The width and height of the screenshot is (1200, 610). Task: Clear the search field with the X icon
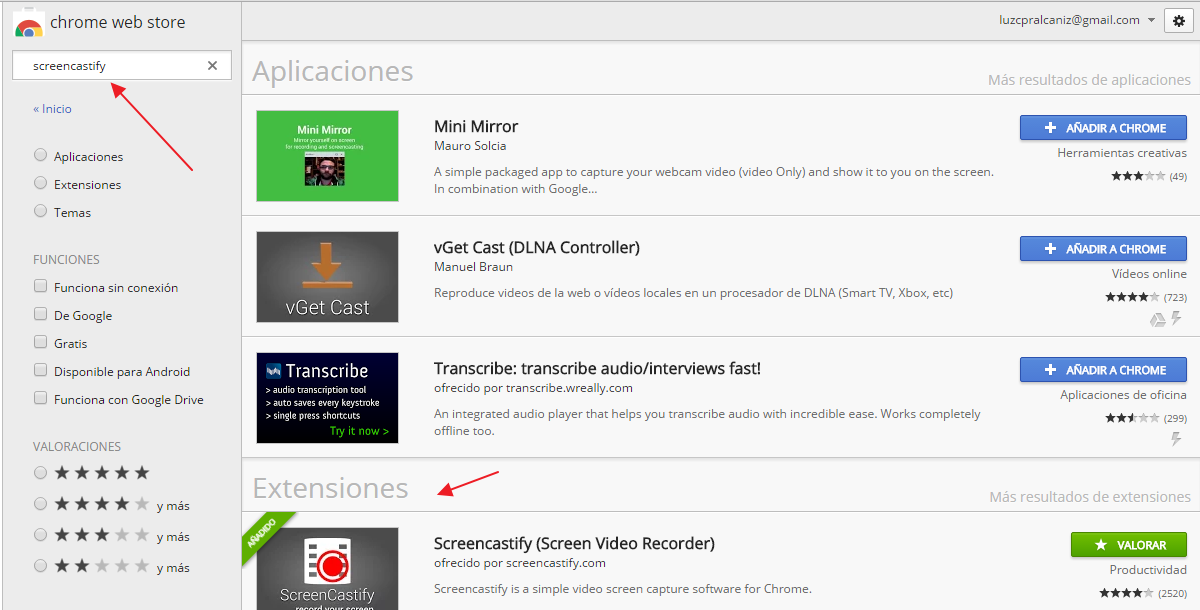pos(212,66)
